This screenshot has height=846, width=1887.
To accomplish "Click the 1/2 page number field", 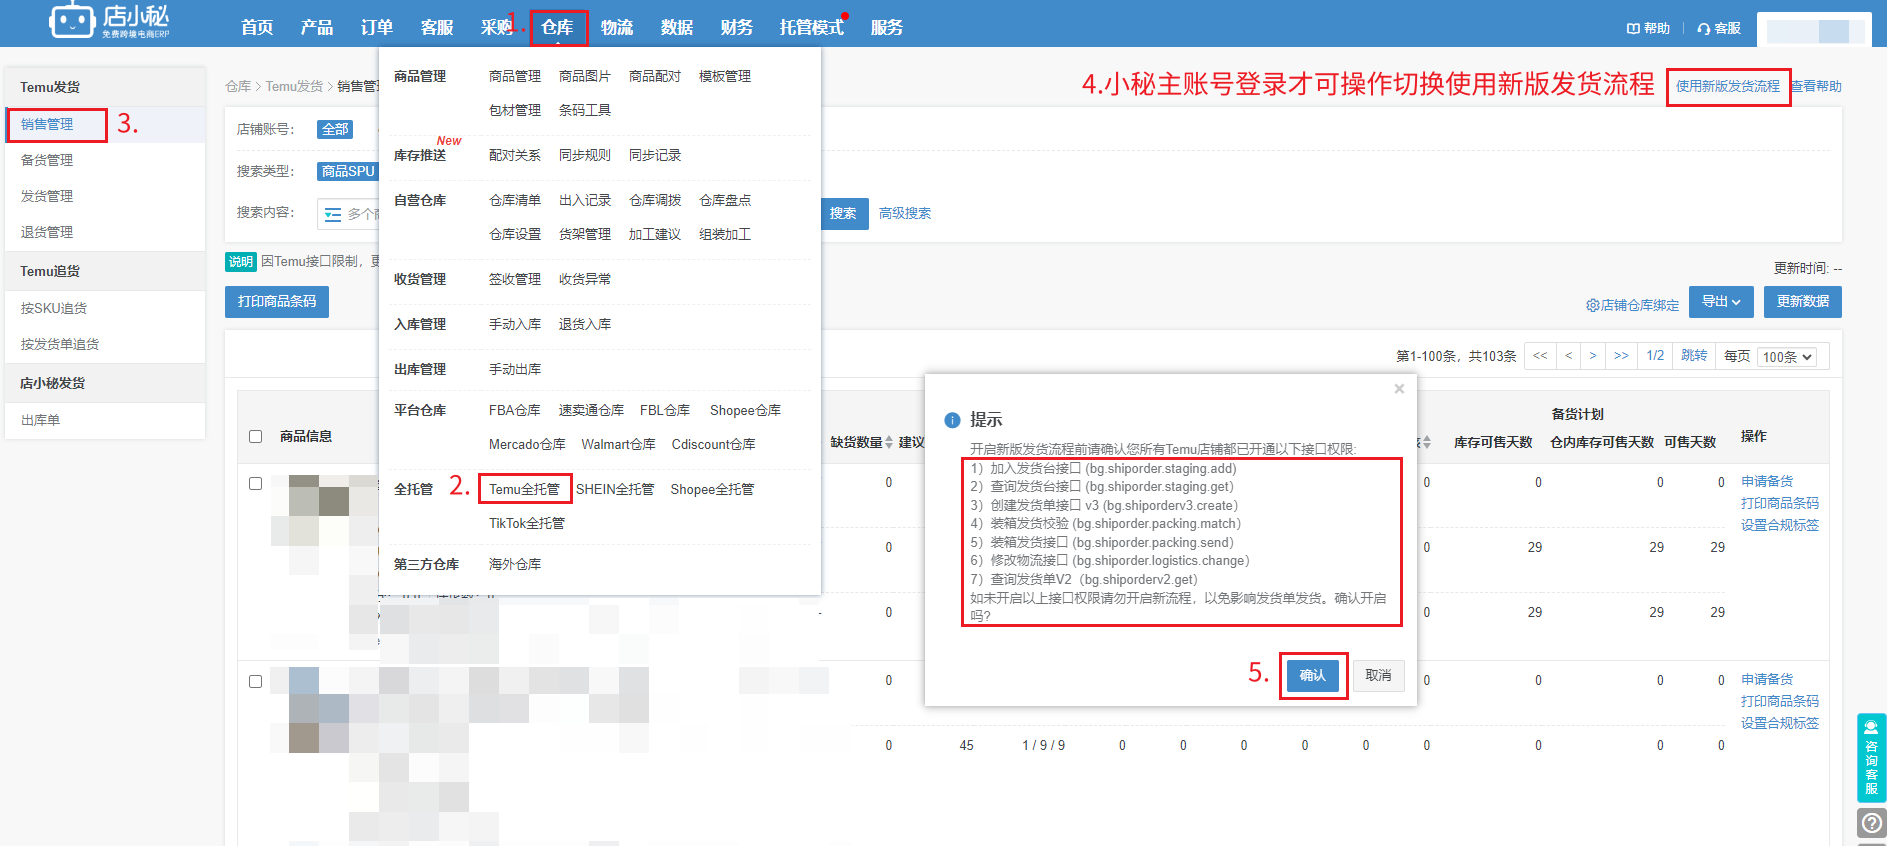I will coord(1655,356).
